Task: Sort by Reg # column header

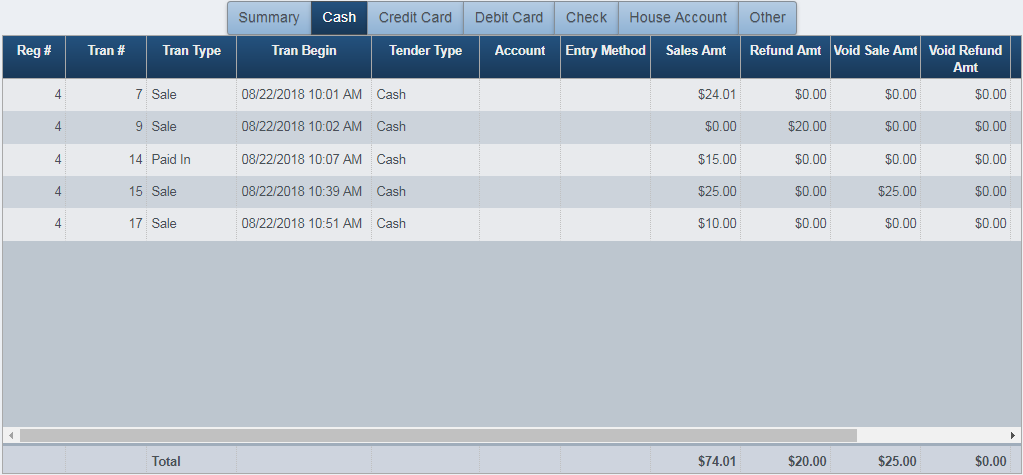Action: click(34, 51)
